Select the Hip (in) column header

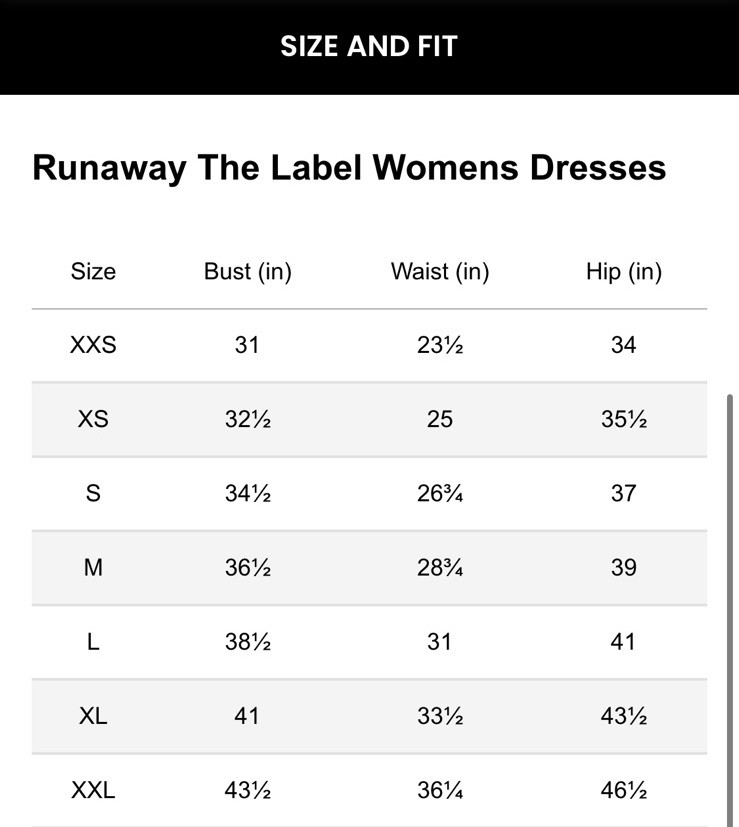pyautogui.click(x=624, y=271)
